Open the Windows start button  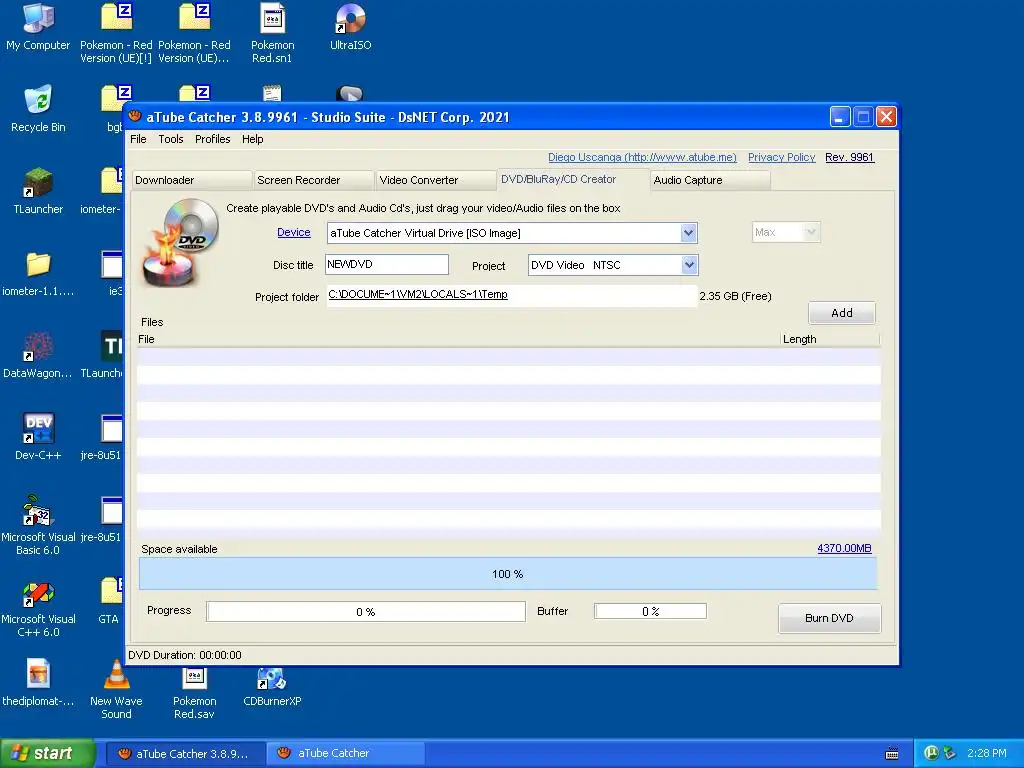47,753
